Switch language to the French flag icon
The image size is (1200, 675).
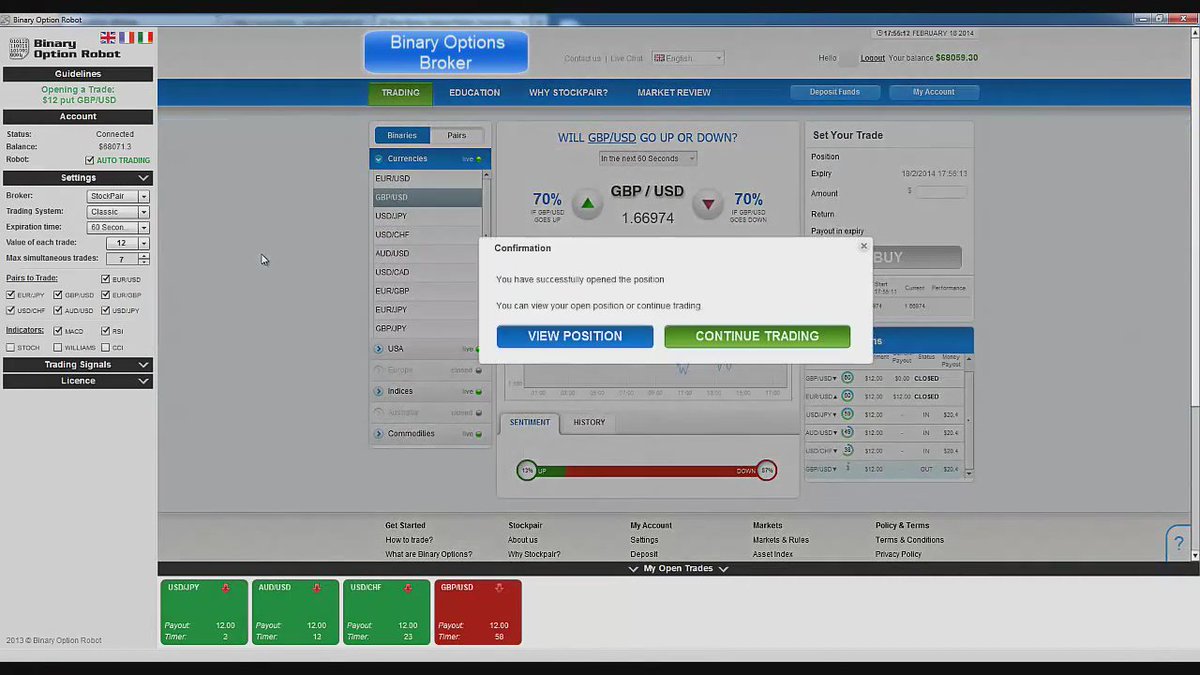pyautogui.click(x=127, y=37)
